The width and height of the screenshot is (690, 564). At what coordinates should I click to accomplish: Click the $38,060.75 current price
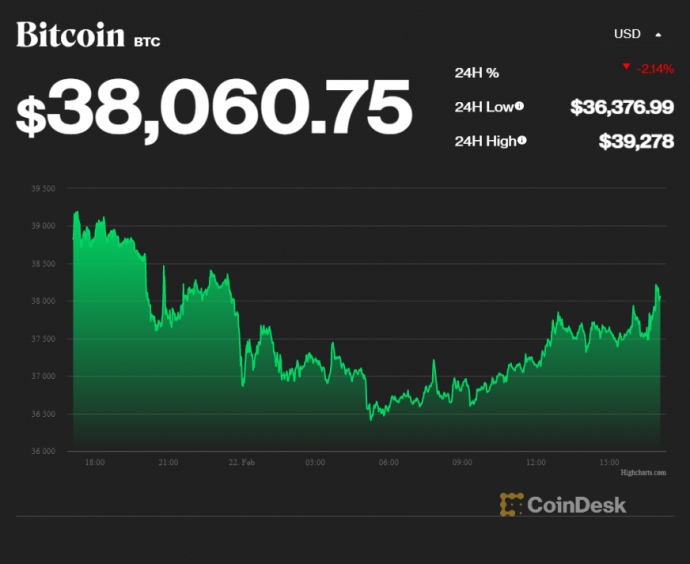pyautogui.click(x=214, y=108)
